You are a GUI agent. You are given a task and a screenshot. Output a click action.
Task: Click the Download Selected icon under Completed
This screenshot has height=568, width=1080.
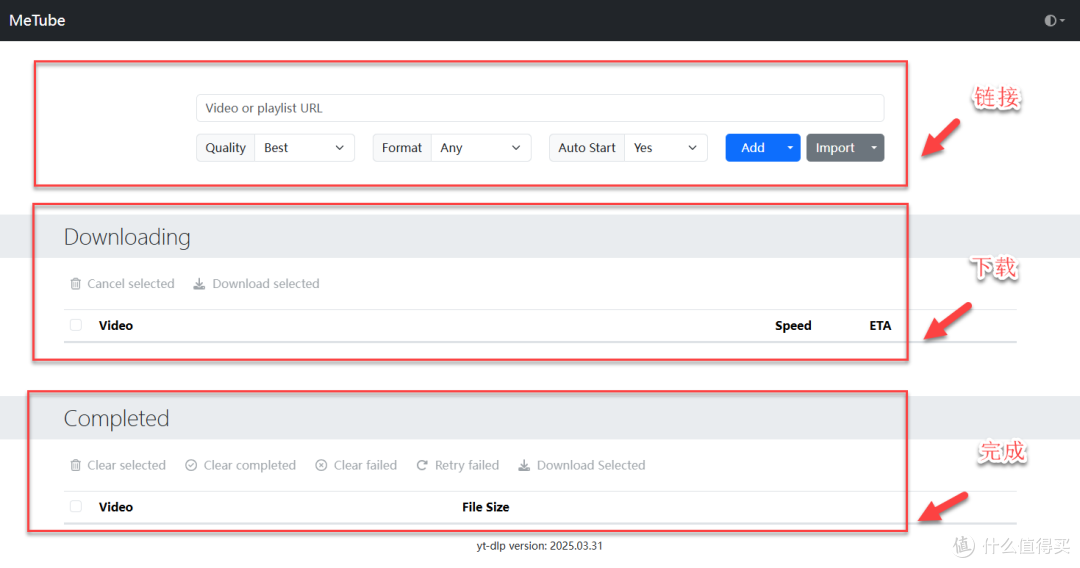tap(524, 465)
